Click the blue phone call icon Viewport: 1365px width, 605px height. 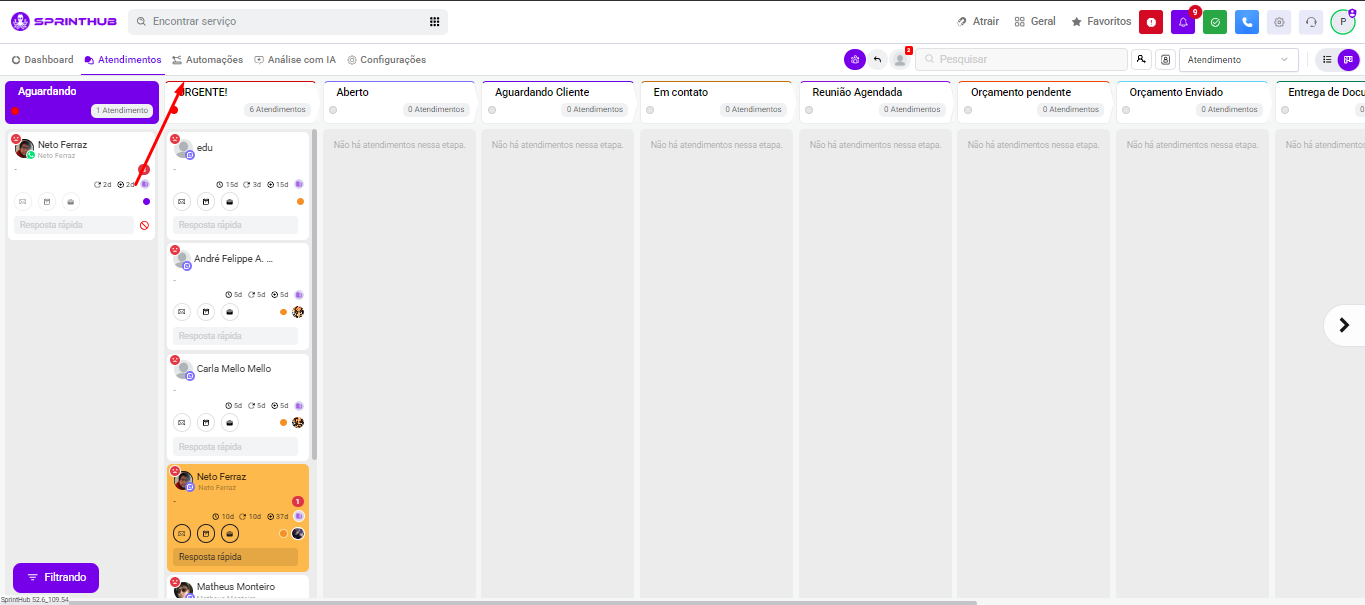tap(1246, 22)
